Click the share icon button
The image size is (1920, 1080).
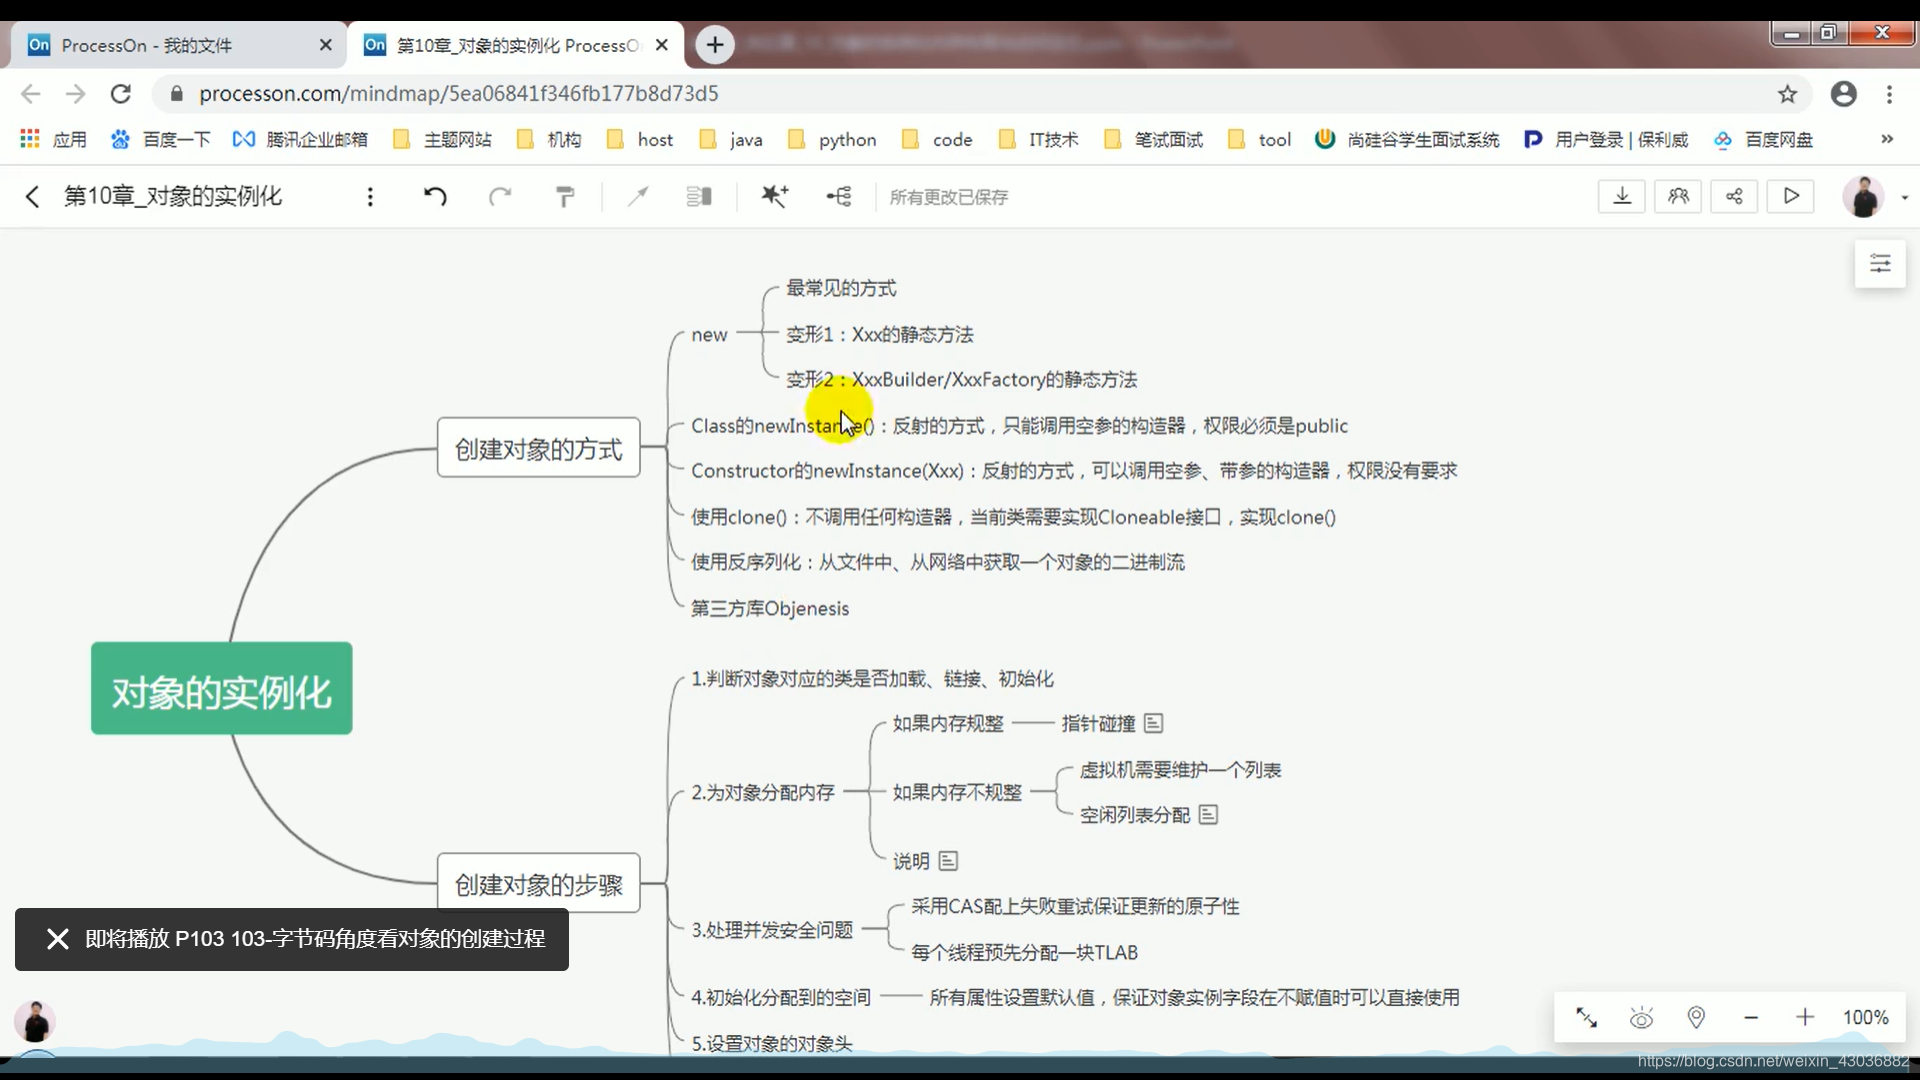click(1734, 196)
